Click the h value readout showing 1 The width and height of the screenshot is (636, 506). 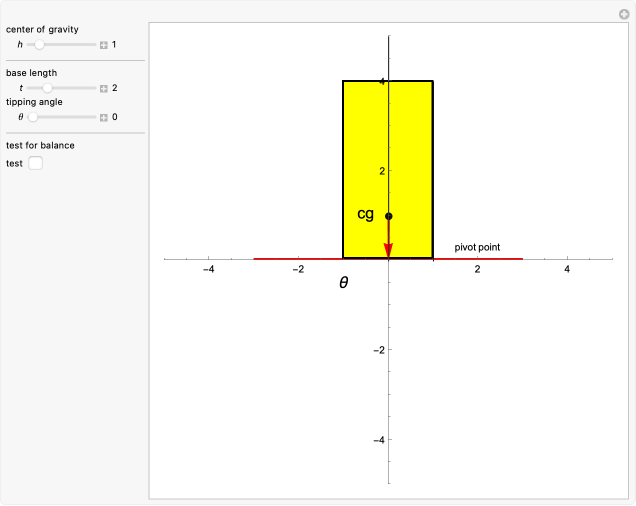point(114,45)
